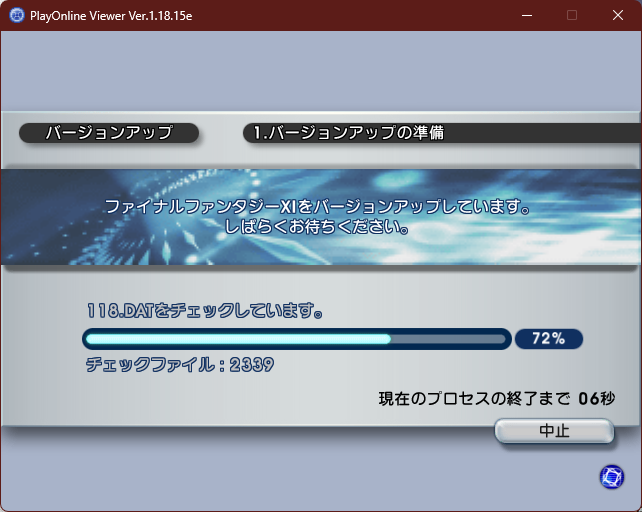Image resolution: width=642 pixels, height=512 pixels.
Task: Minimize the PlayOnline Viewer window
Action: pos(527,16)
